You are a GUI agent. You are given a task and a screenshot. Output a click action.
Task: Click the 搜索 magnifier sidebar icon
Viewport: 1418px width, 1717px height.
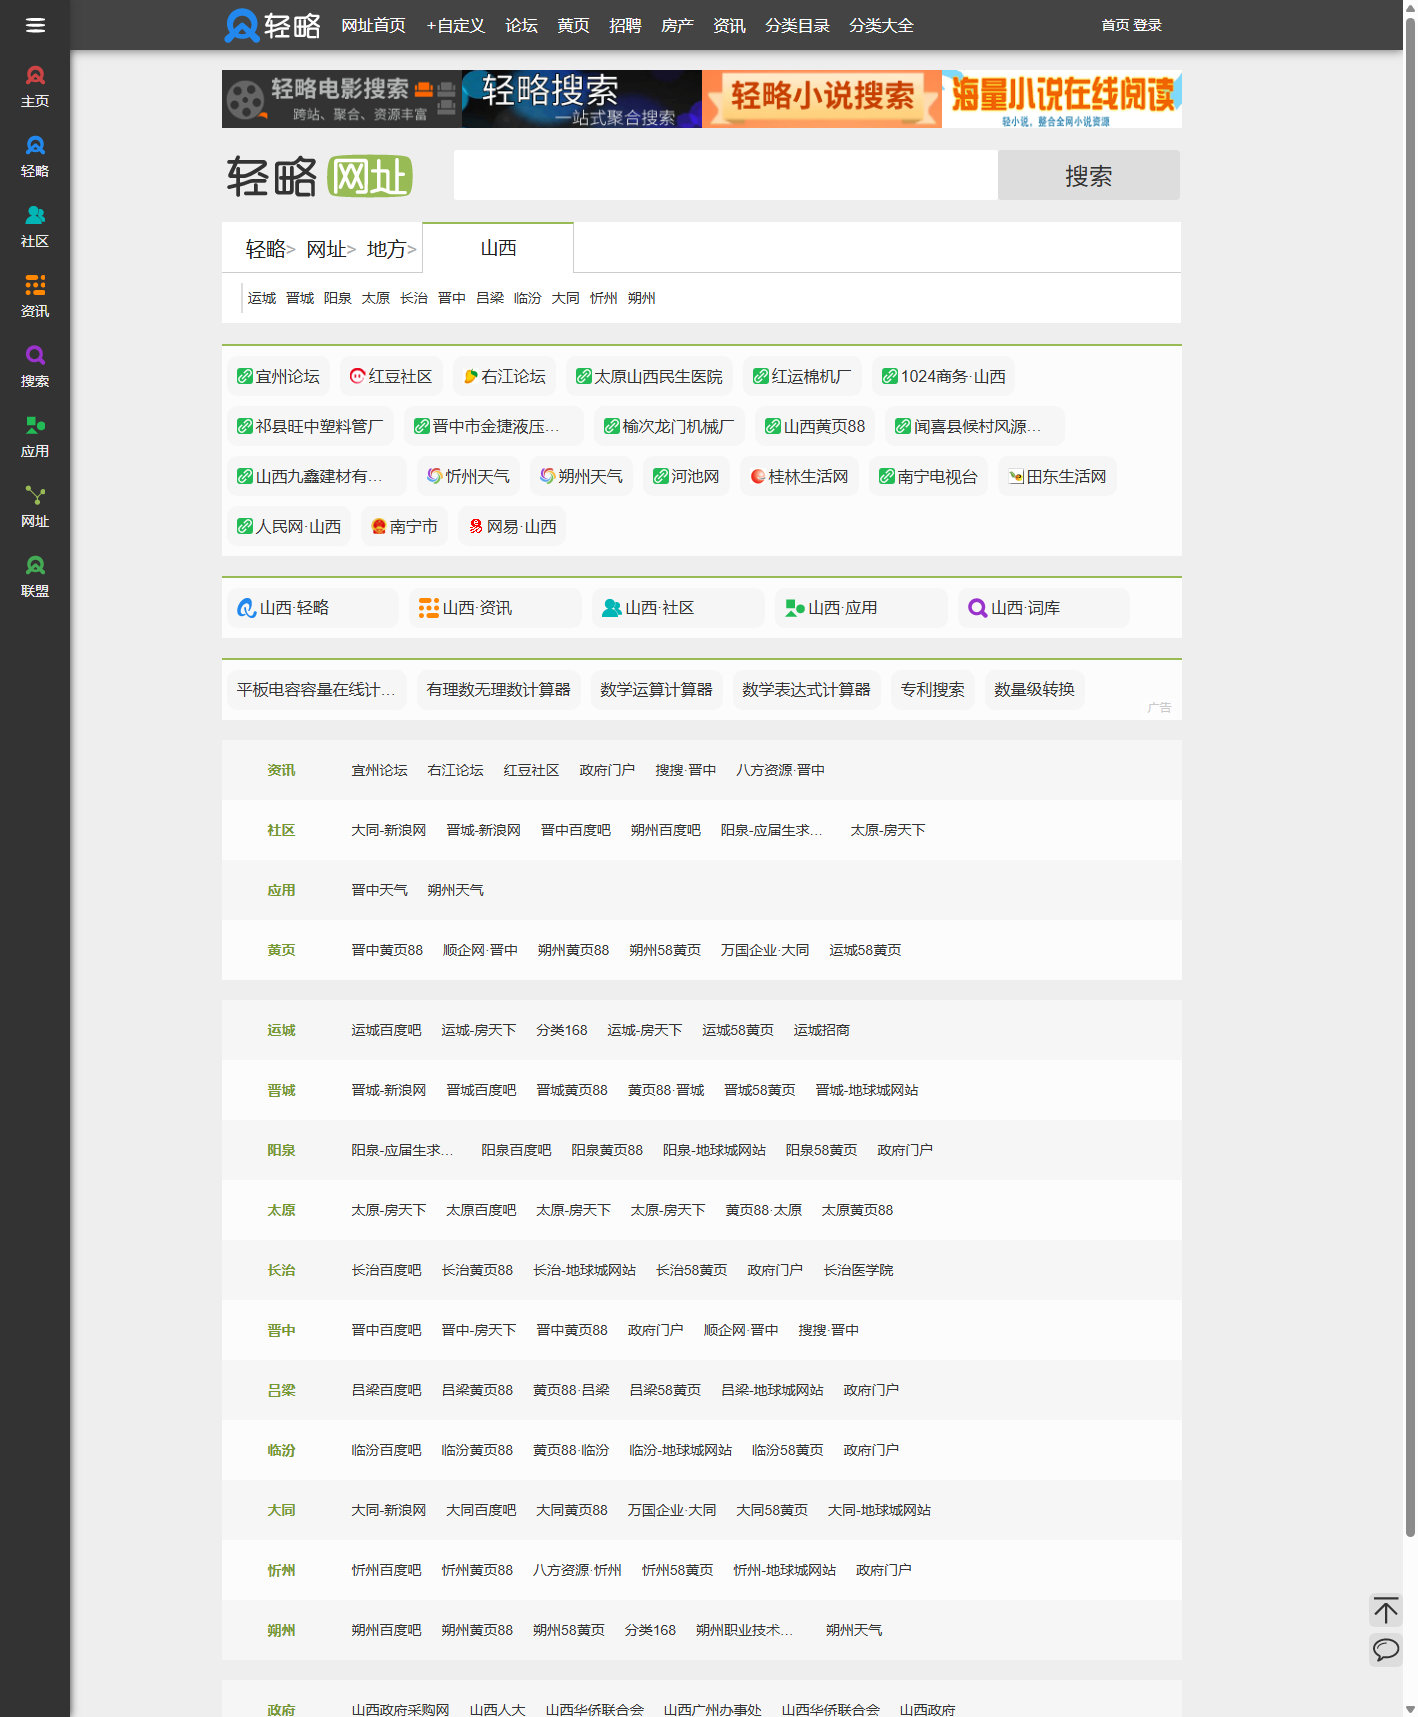35,366
